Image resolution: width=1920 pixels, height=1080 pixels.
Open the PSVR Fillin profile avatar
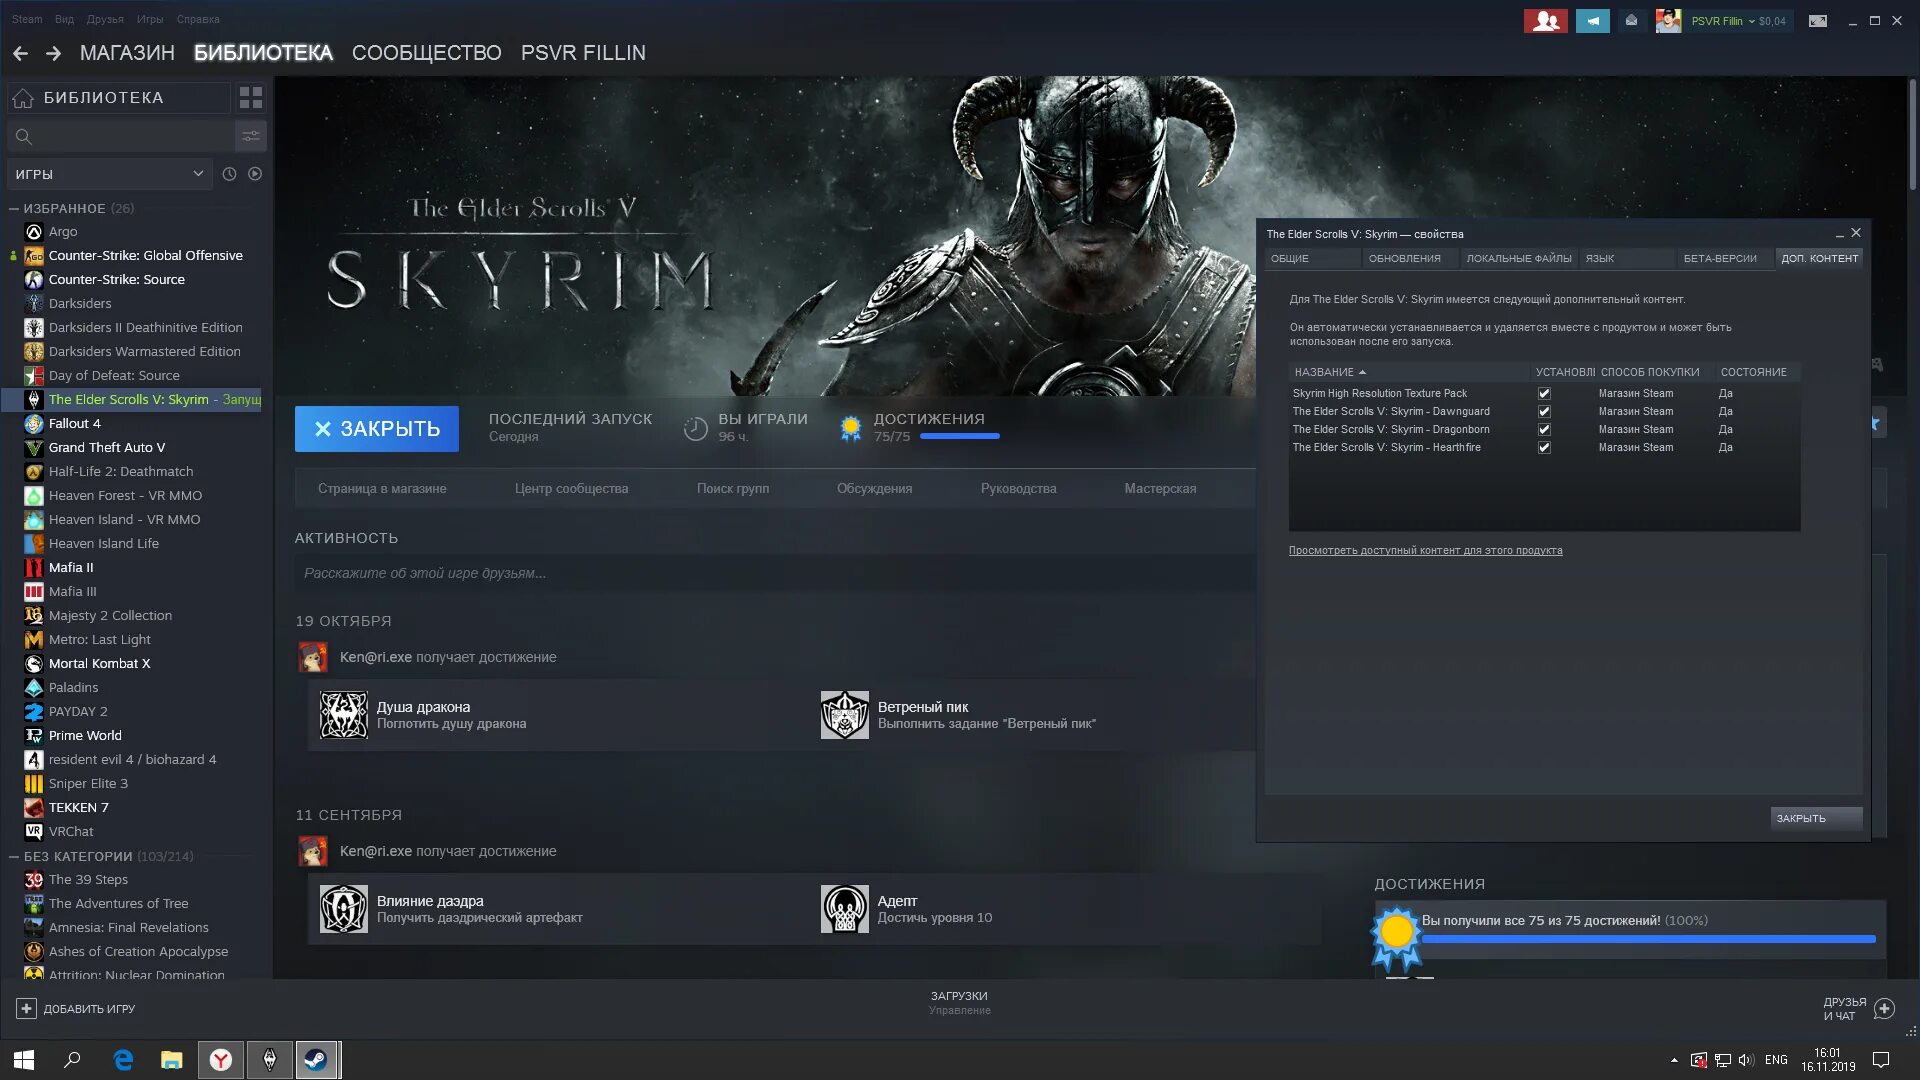[1668, 21]
